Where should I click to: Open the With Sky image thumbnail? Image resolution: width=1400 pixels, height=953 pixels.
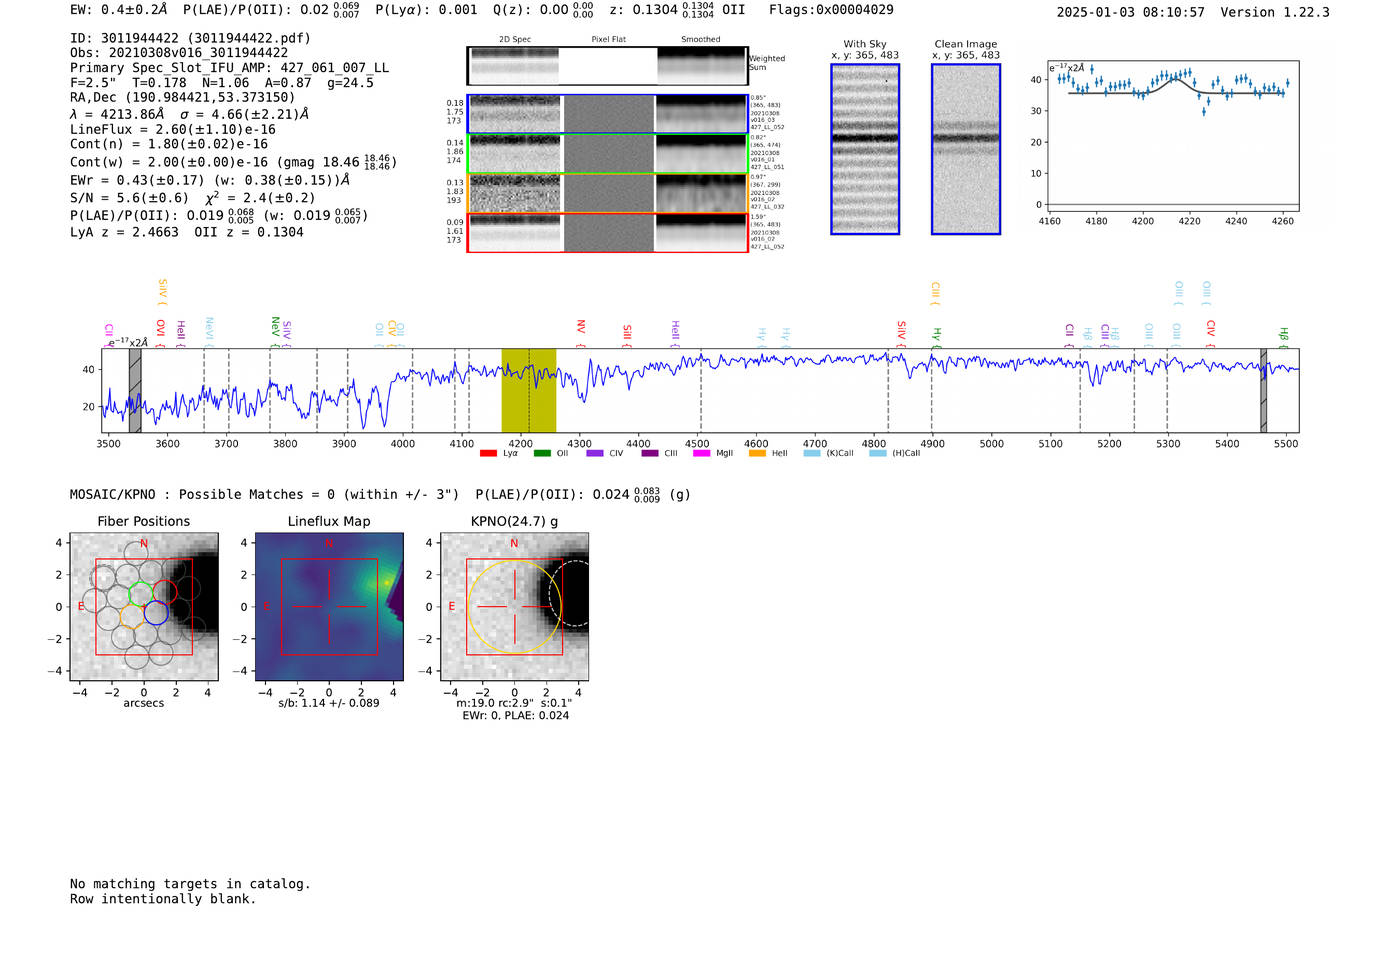[865, 149]
